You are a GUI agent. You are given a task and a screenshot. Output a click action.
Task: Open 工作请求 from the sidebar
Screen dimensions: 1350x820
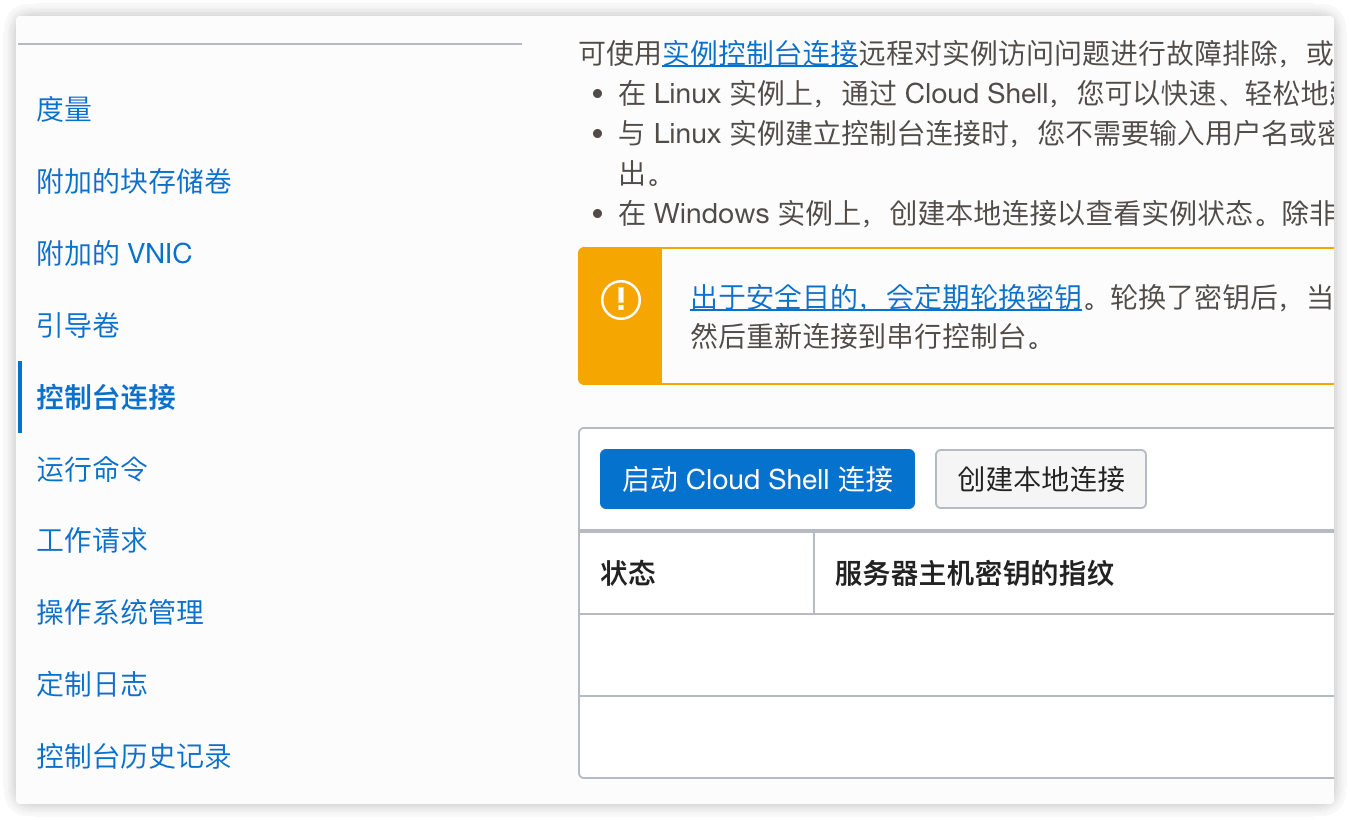point(92,541)
